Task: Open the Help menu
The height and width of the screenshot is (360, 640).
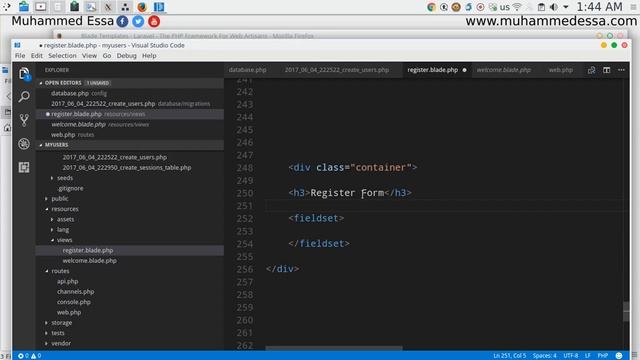Action: [149, 56]
